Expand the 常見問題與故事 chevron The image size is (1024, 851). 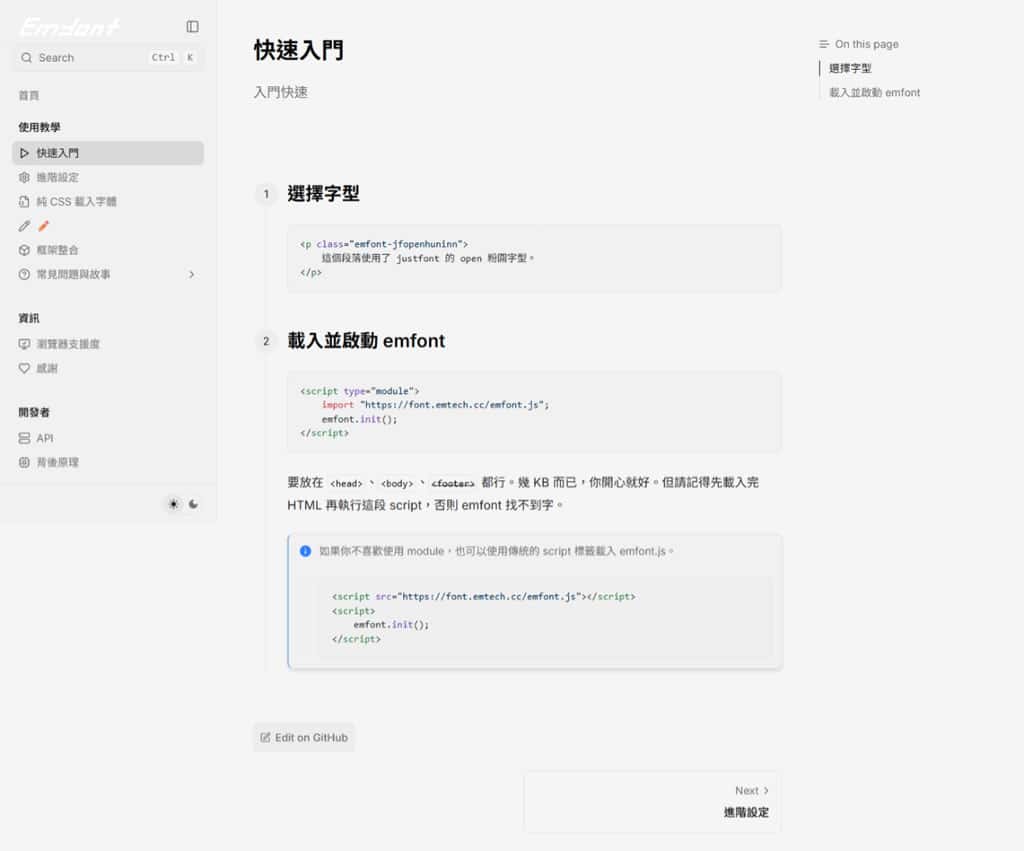191,274
